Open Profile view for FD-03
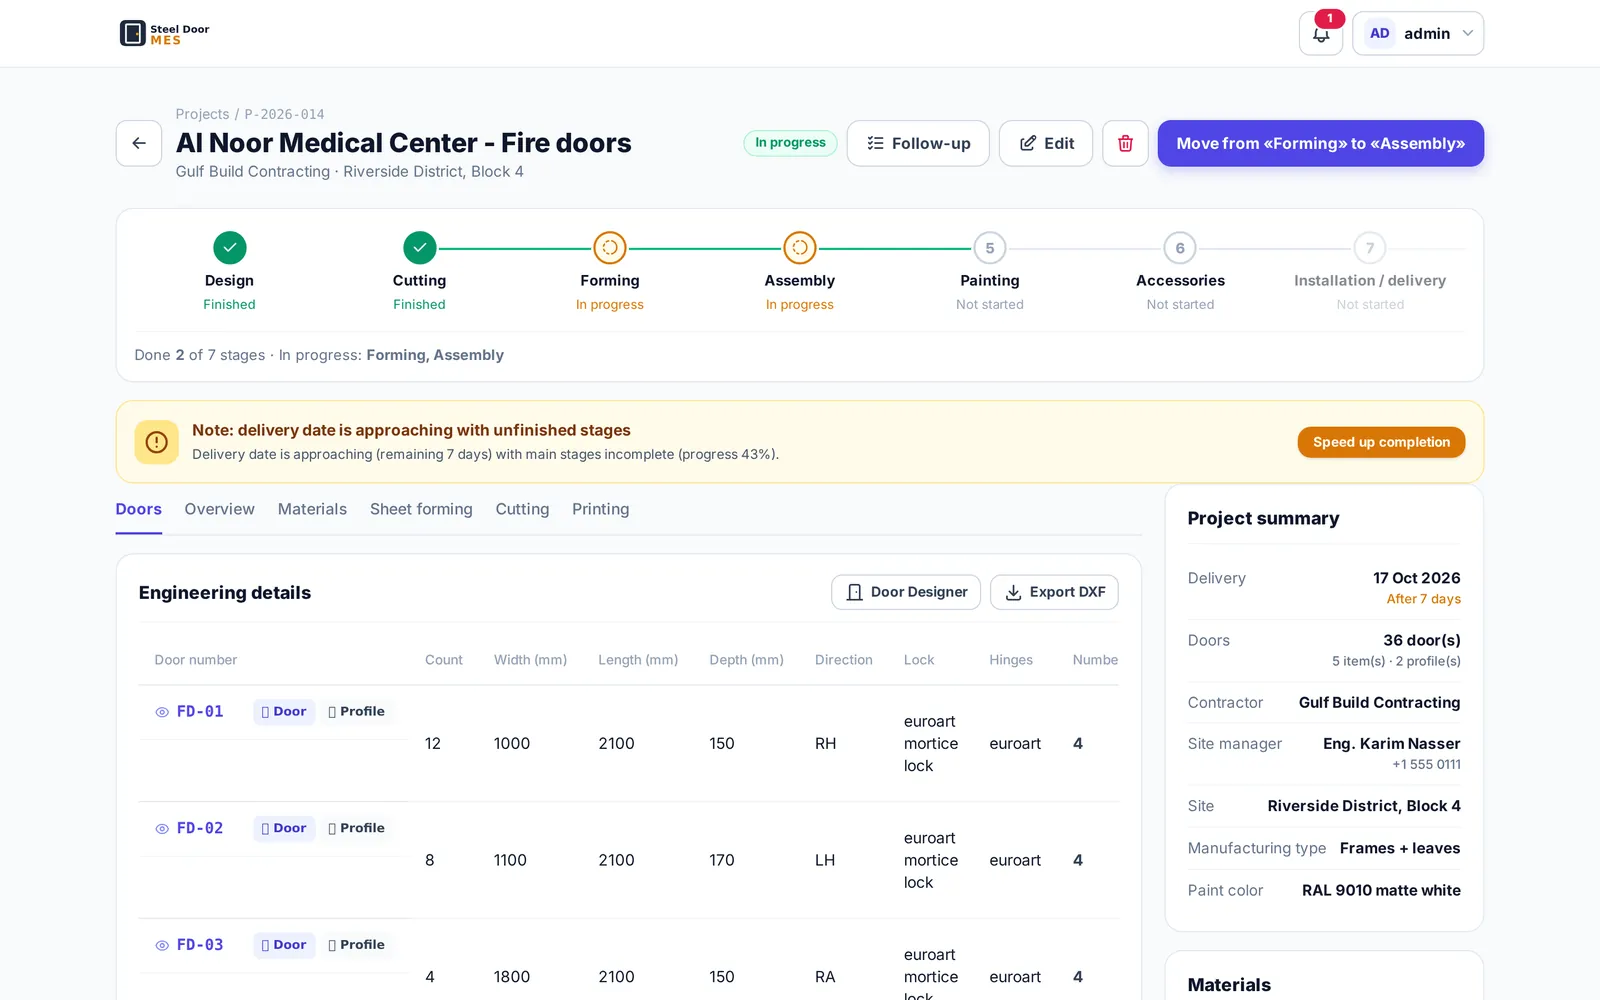Screen dimensions: 1600x1000 (356, 945)
